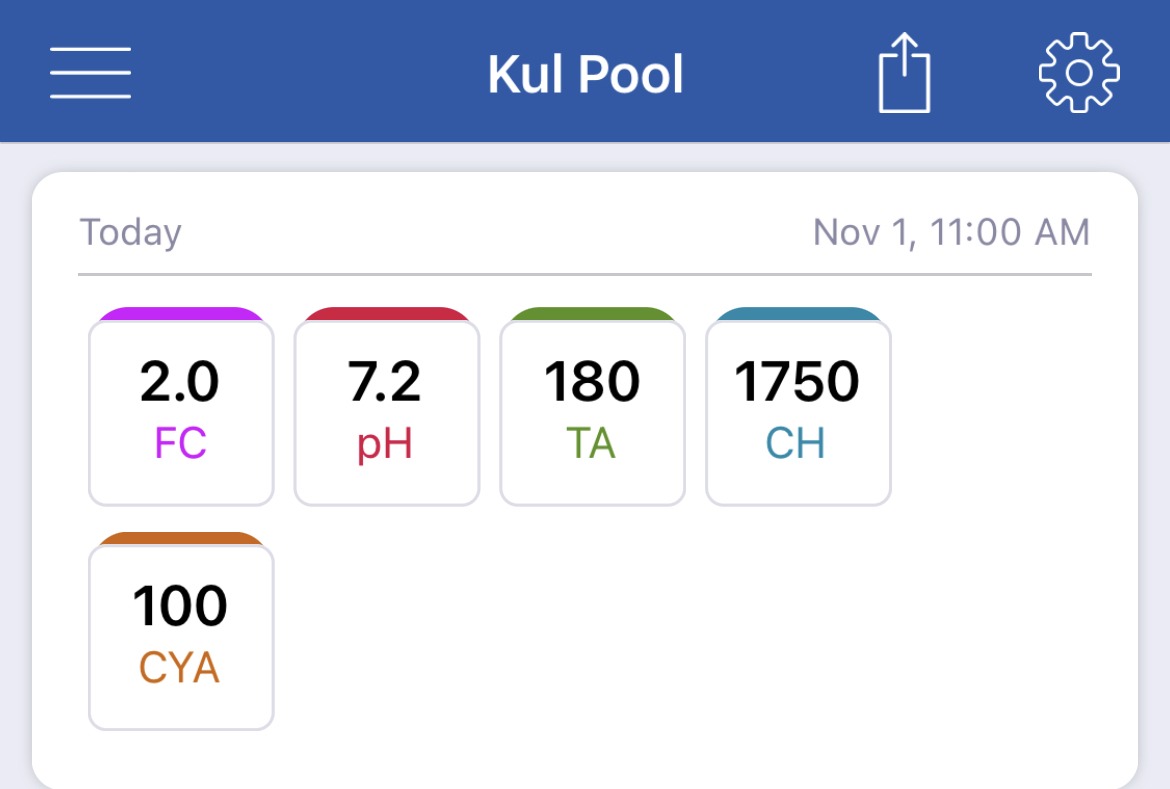This screenshot has height=789, width=1170.
Task: Click the orange CYA color bar
Action: 181,538
